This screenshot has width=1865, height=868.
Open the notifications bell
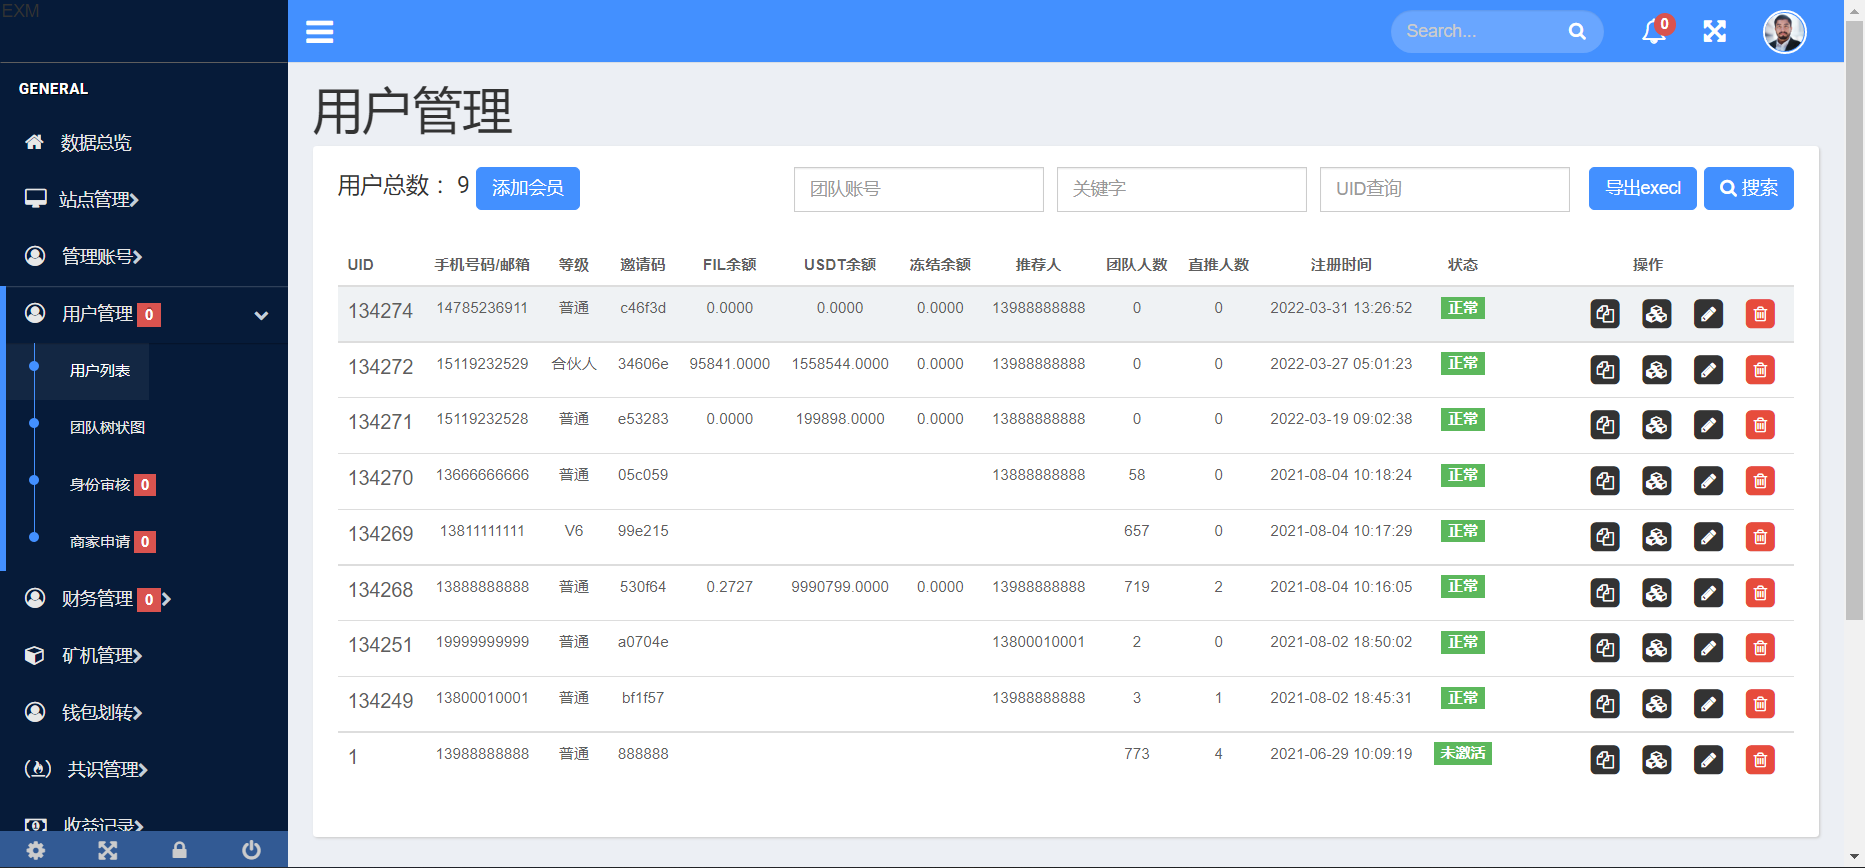tap(1654, 31)
